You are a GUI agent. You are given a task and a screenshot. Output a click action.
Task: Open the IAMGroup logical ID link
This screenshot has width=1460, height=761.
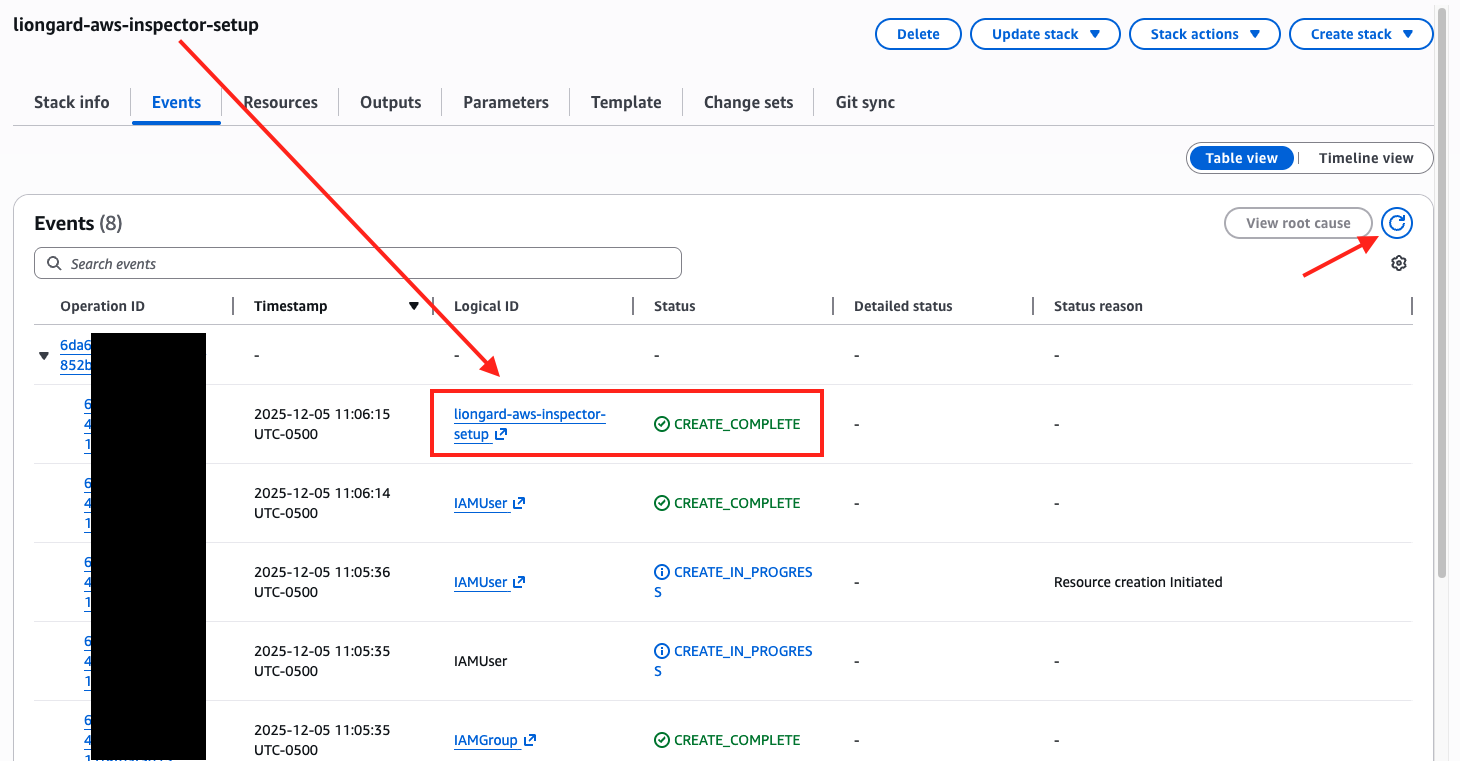[495, 740]
